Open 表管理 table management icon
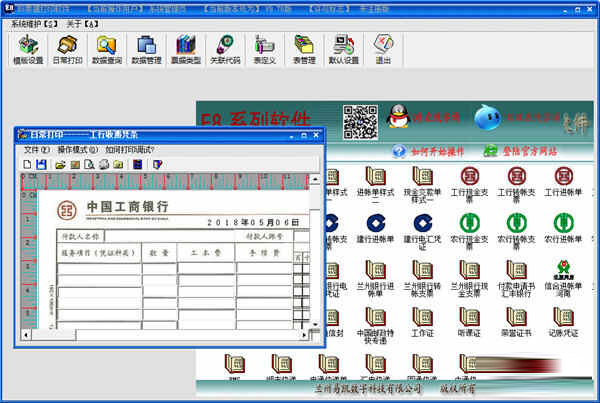The height and width of the screenshot is (403, 600). point(304,49)
